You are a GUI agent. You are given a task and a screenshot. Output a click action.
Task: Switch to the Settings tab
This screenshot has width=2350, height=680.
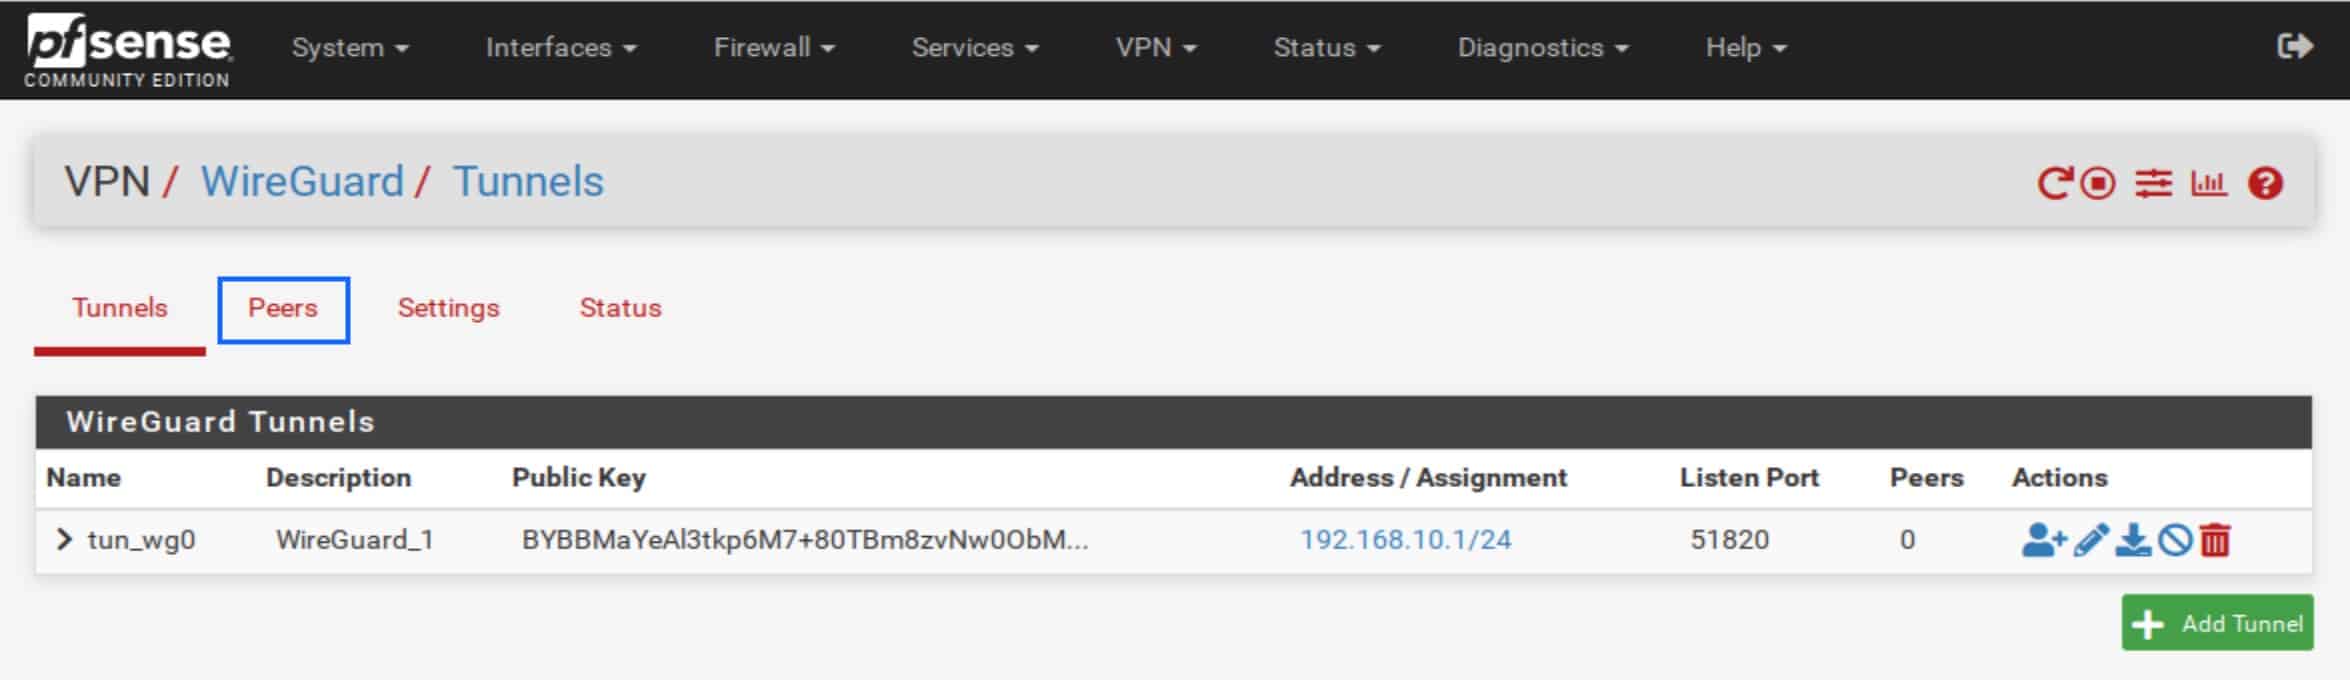(x=448, y=308)
